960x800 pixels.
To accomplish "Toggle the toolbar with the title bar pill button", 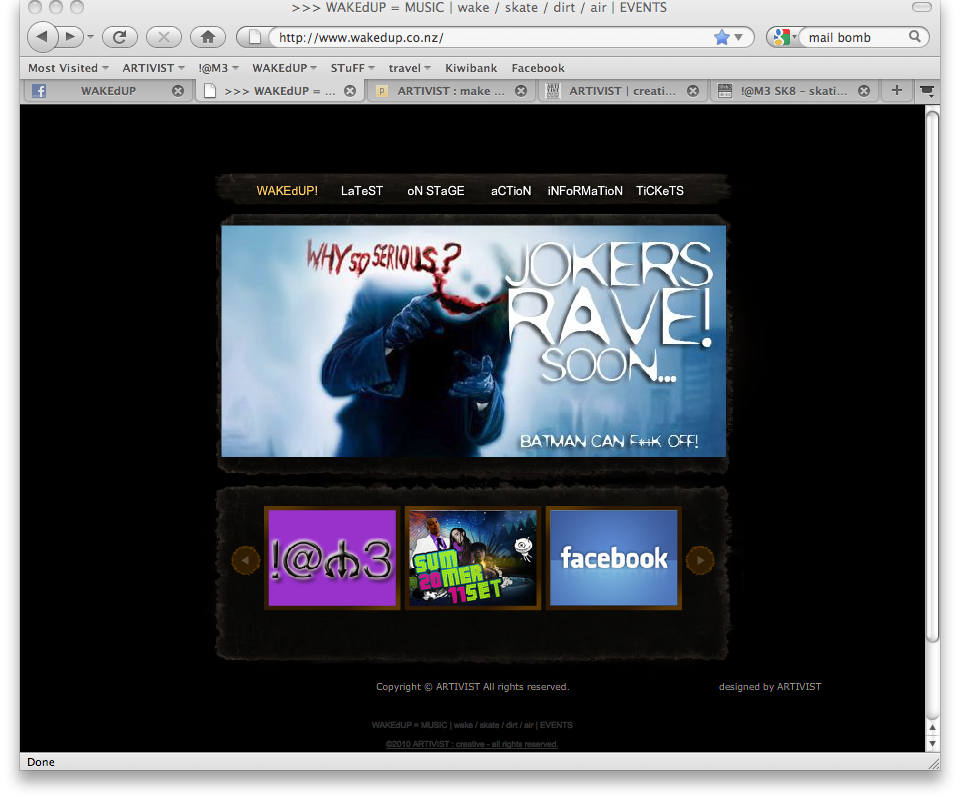I will (921, 7).
